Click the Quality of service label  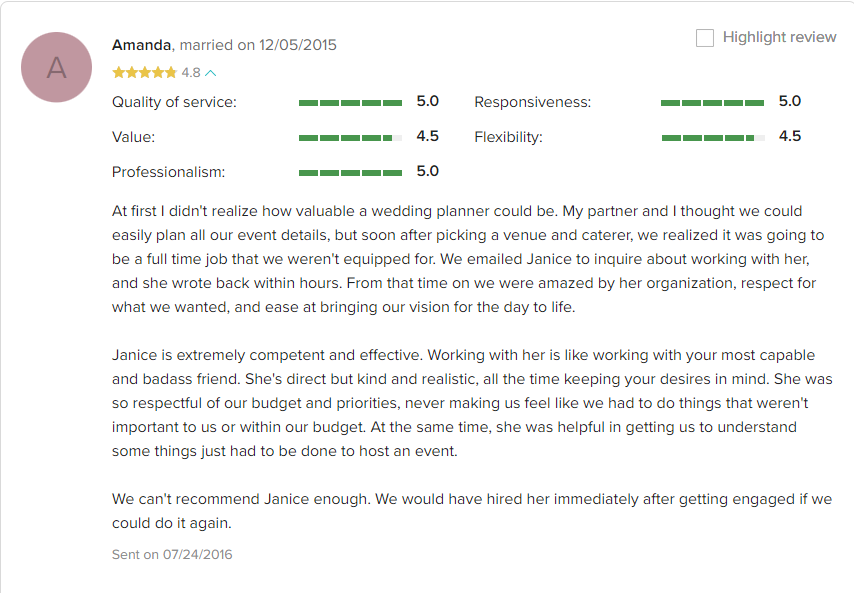point(174,102)
